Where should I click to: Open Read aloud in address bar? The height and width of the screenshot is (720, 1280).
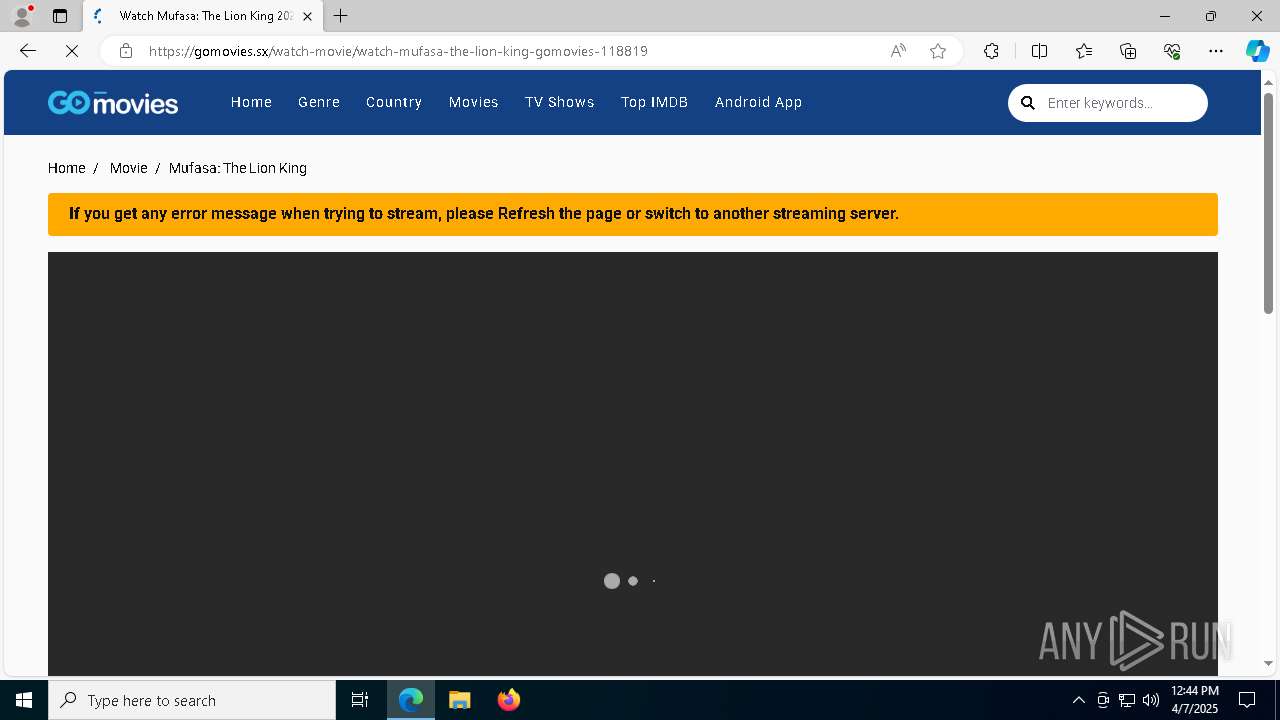(898, 51)
